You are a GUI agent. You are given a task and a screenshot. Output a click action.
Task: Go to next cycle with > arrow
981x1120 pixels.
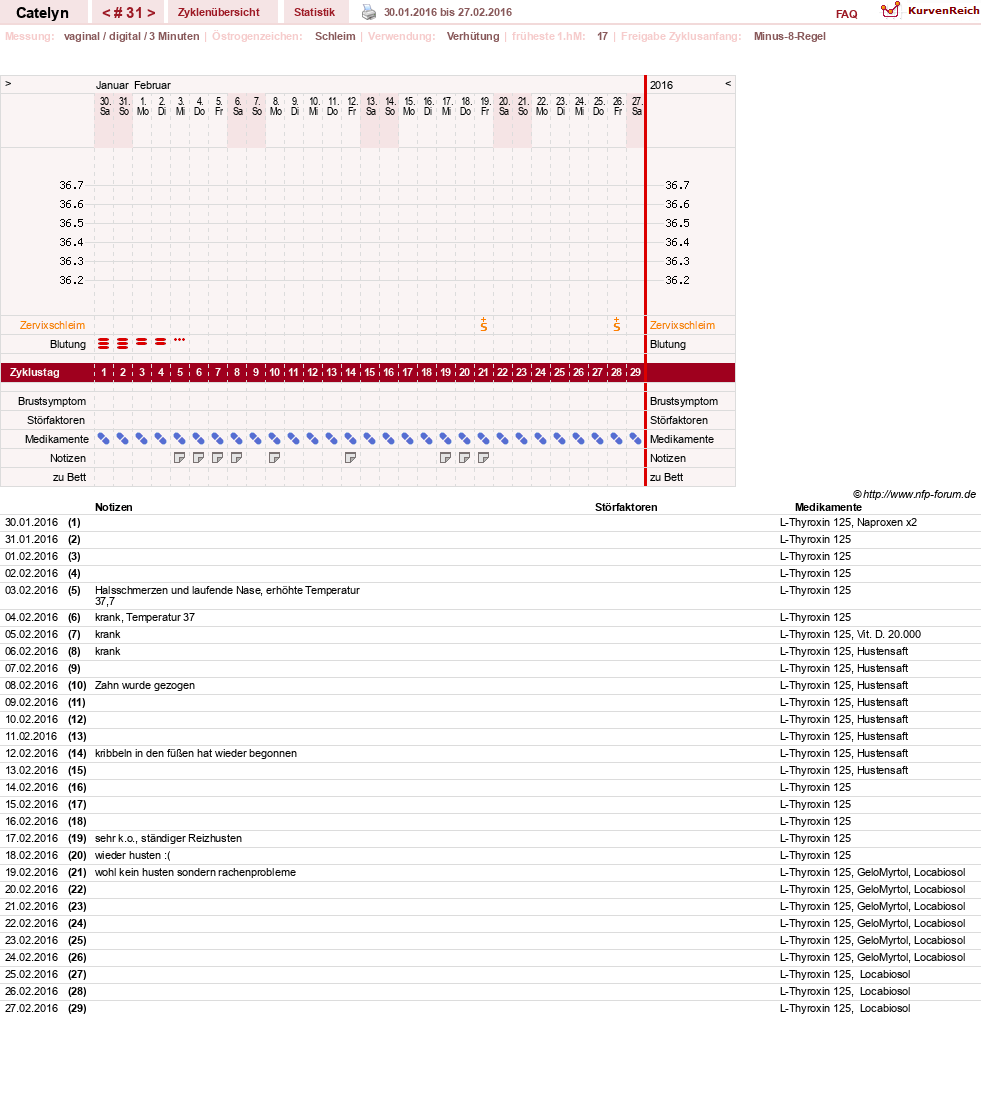point(151,13)
